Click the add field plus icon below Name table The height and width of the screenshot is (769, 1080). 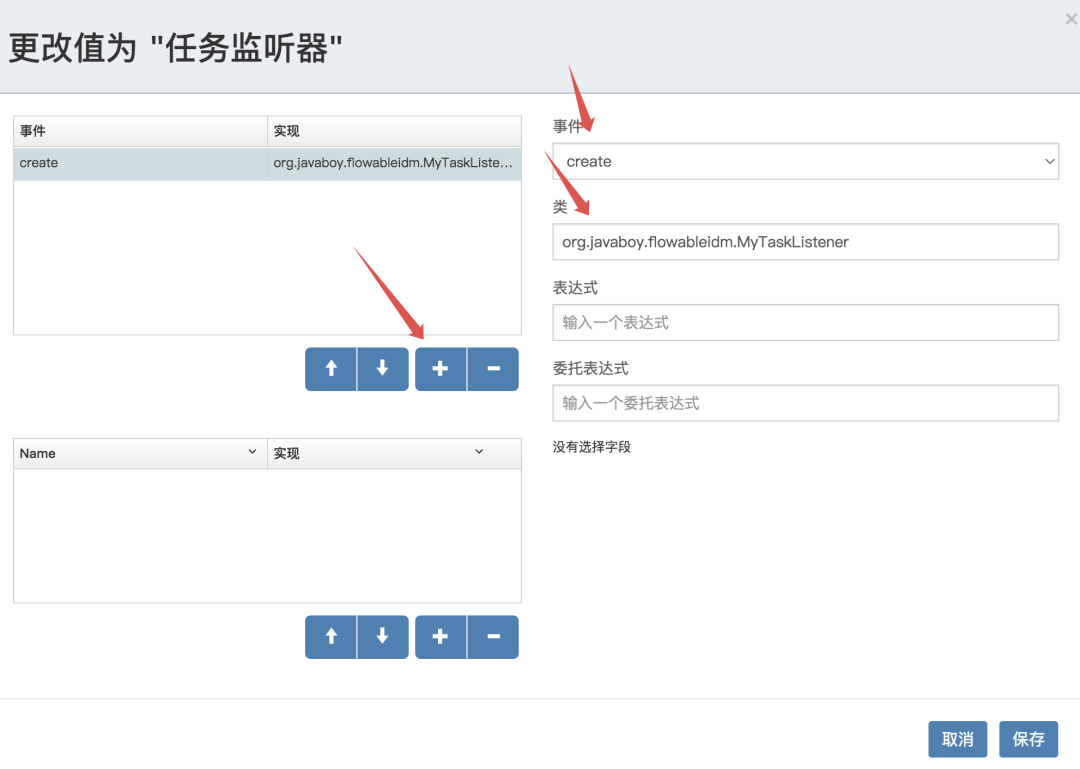(440, 637)
